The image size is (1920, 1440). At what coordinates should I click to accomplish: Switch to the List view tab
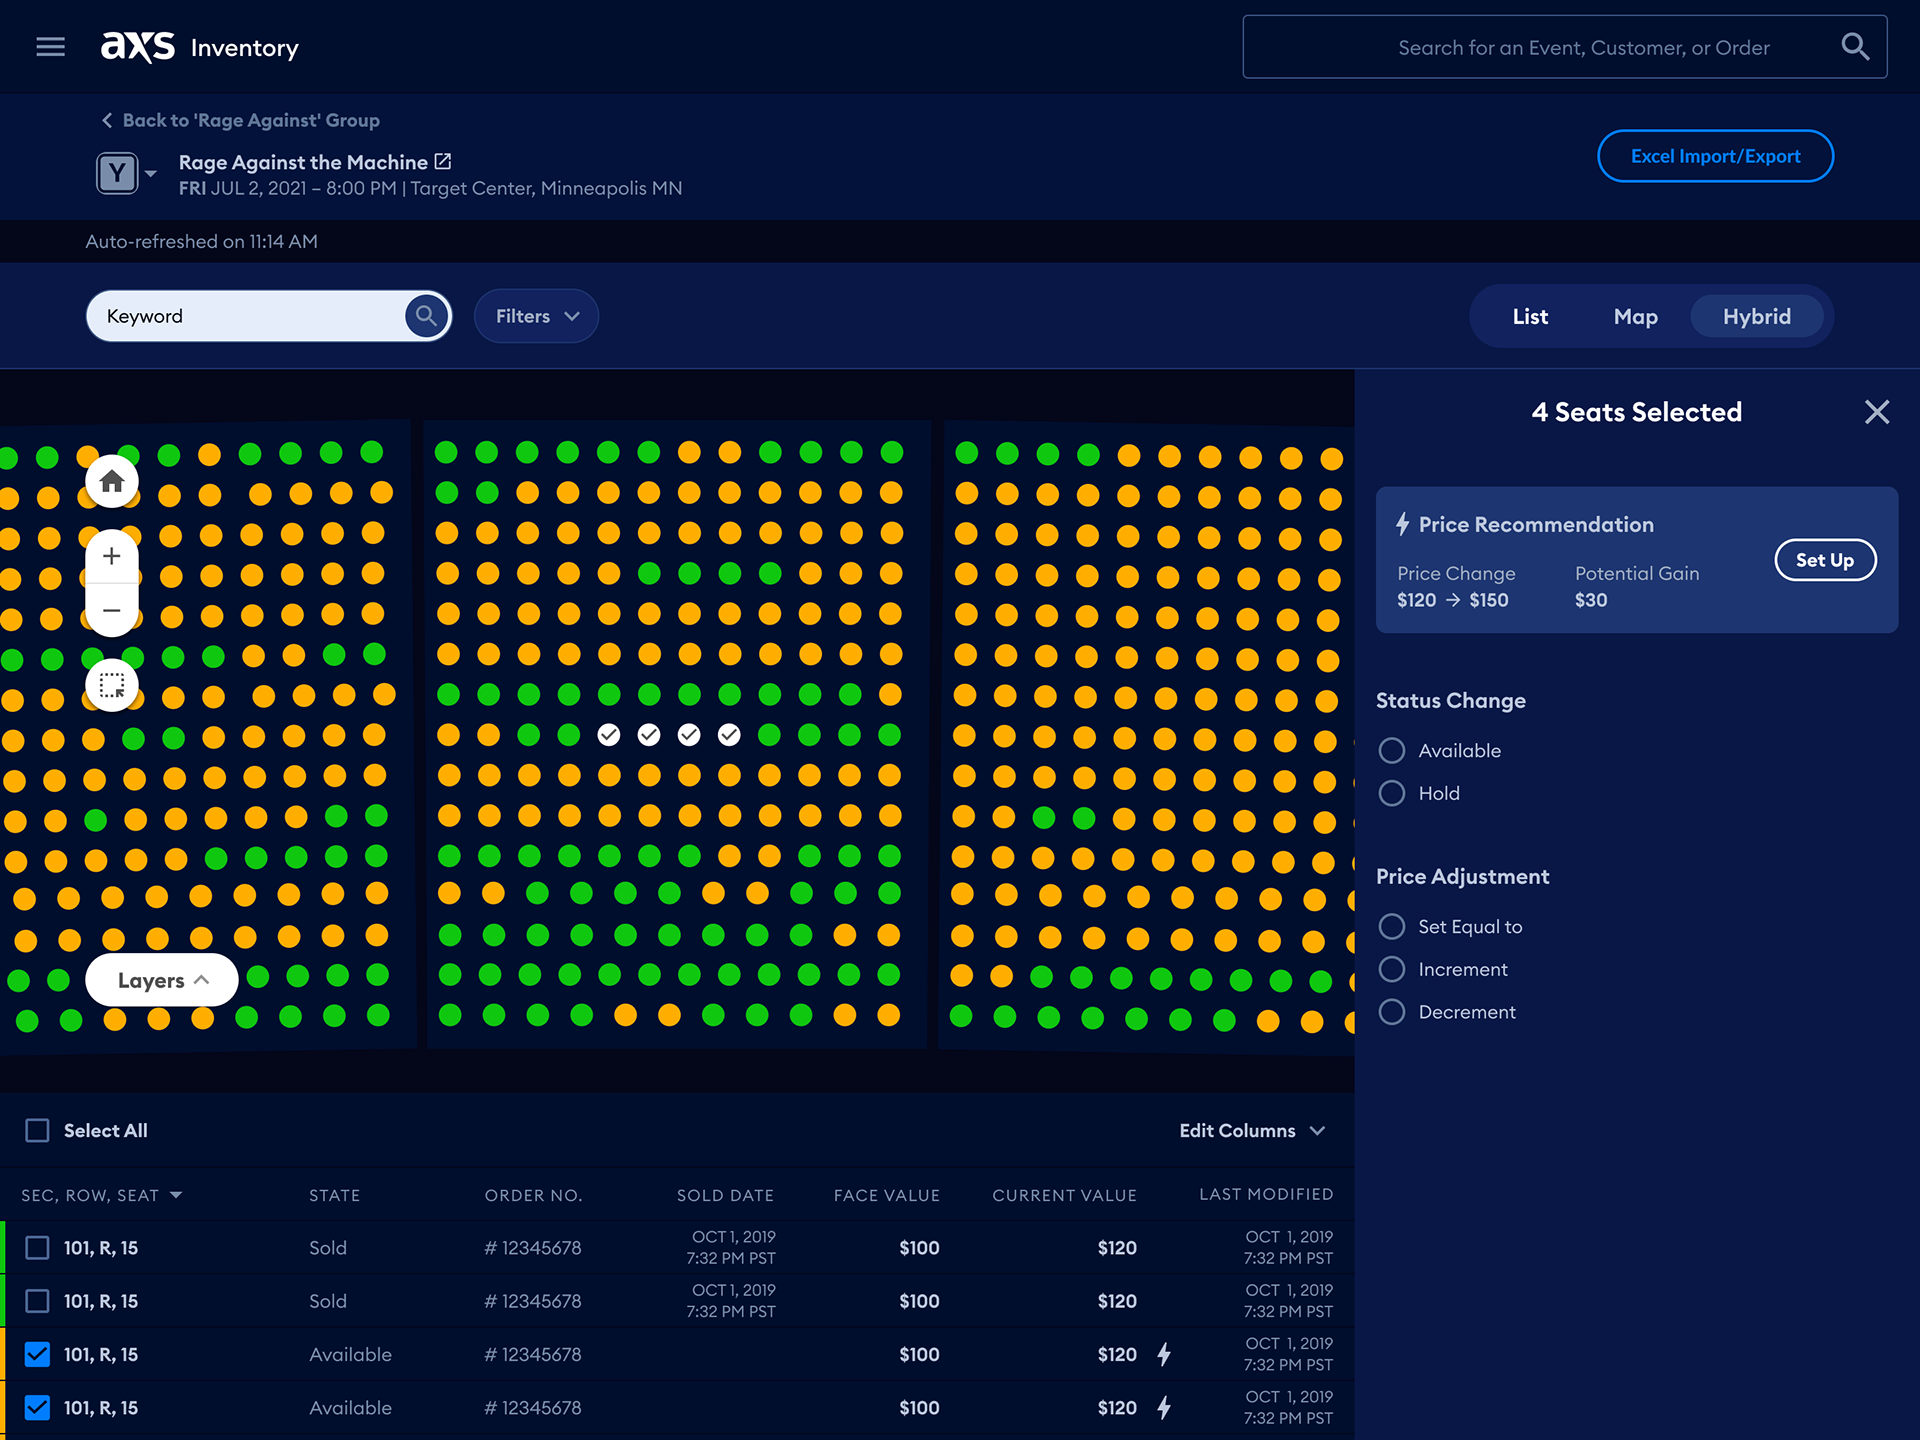click(x=1530, y=316)
